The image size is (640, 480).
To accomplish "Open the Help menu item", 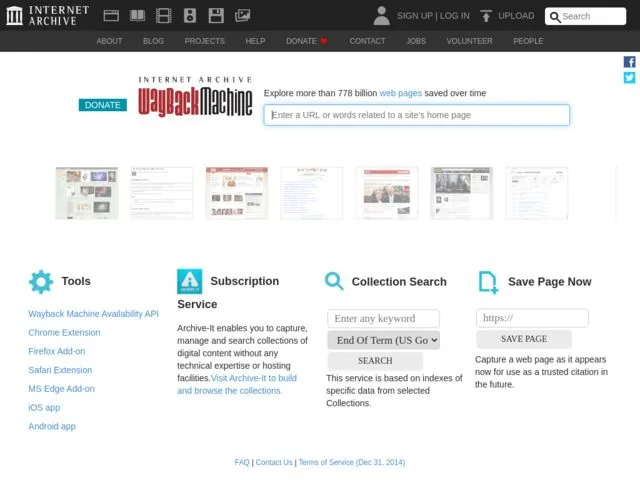I will click(256, 41).
